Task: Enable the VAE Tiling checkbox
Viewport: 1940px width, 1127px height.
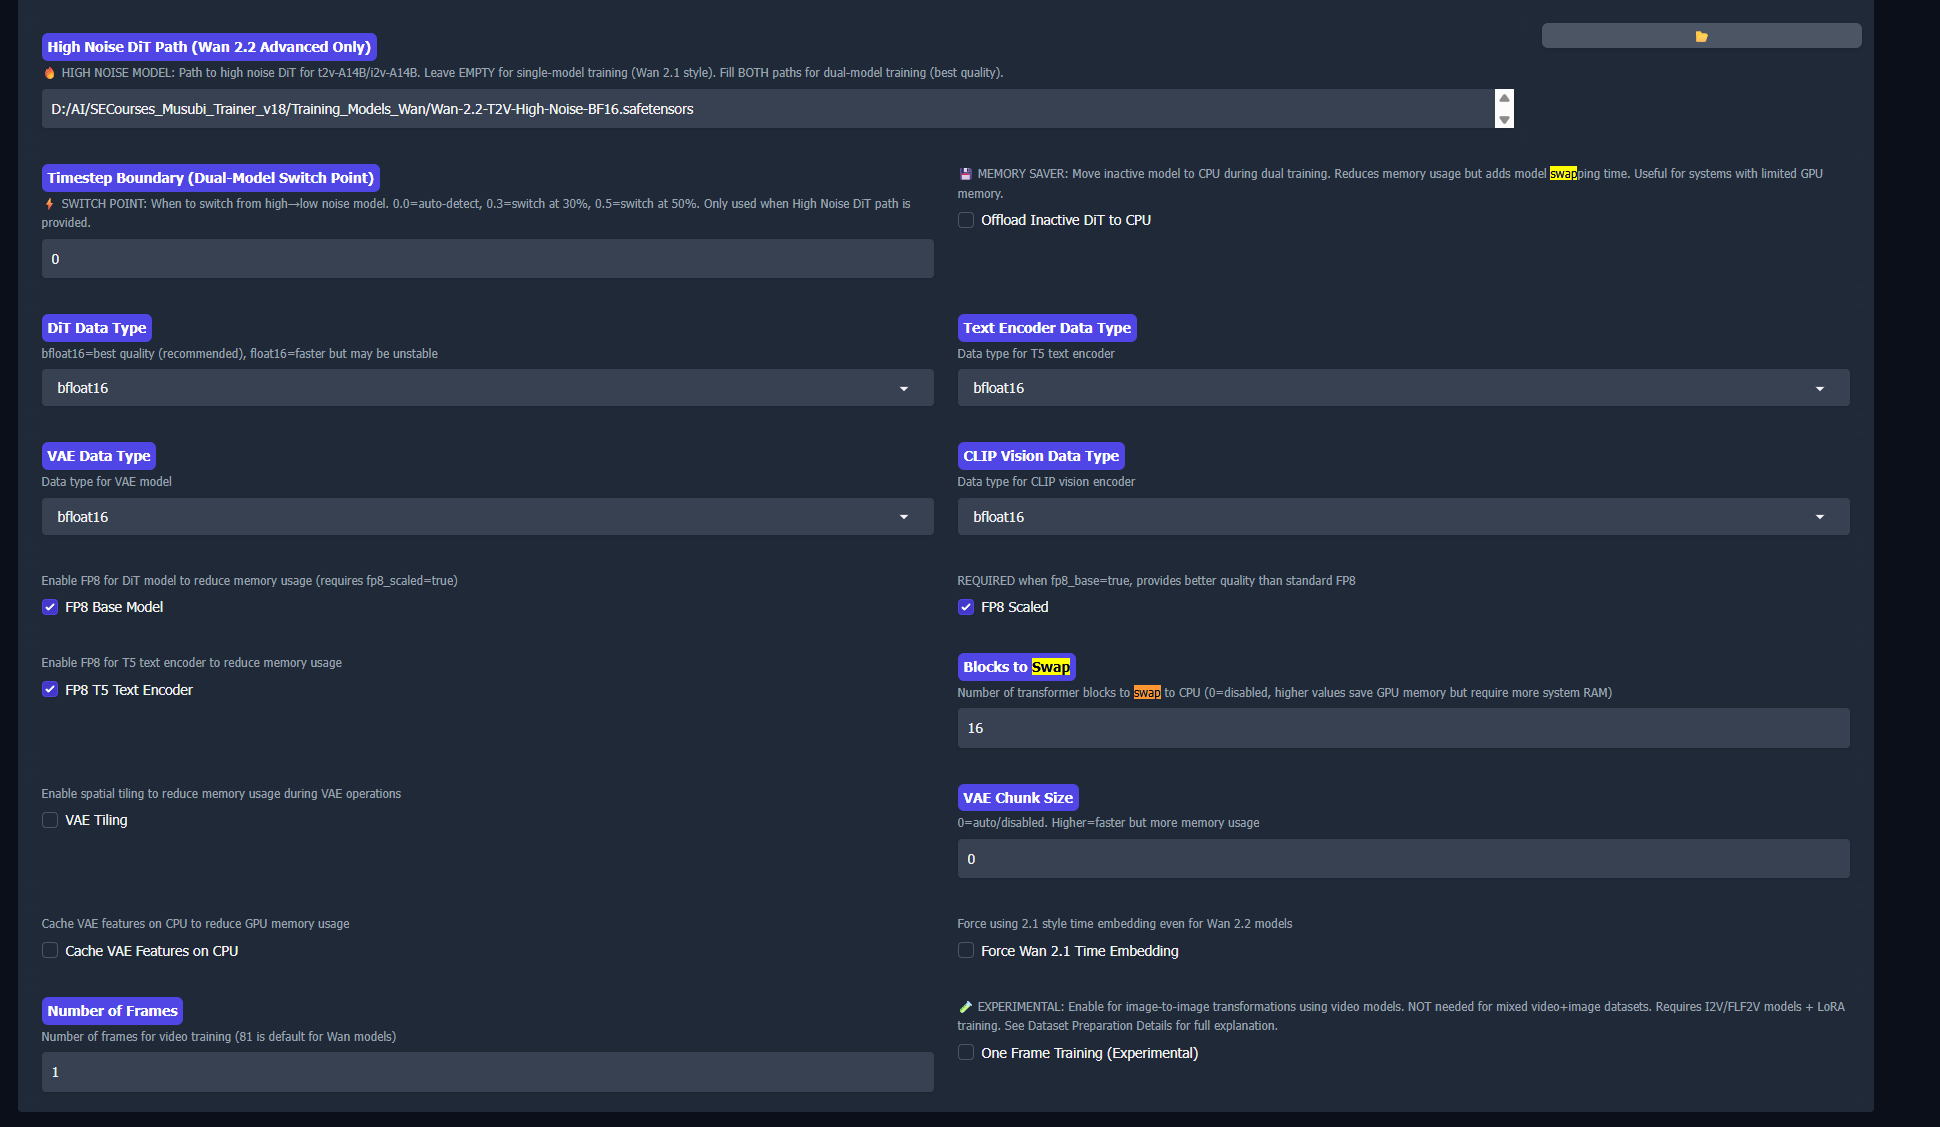Action: pyautogui.click(x=50, y=820)
